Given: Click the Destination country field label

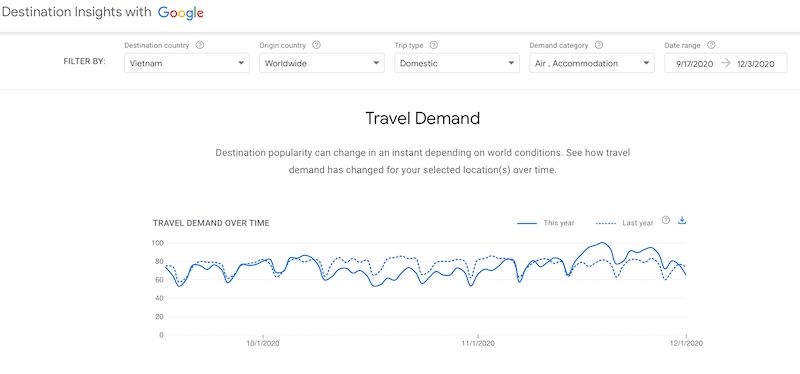Looking at the screenshot, I should (157, 45).
